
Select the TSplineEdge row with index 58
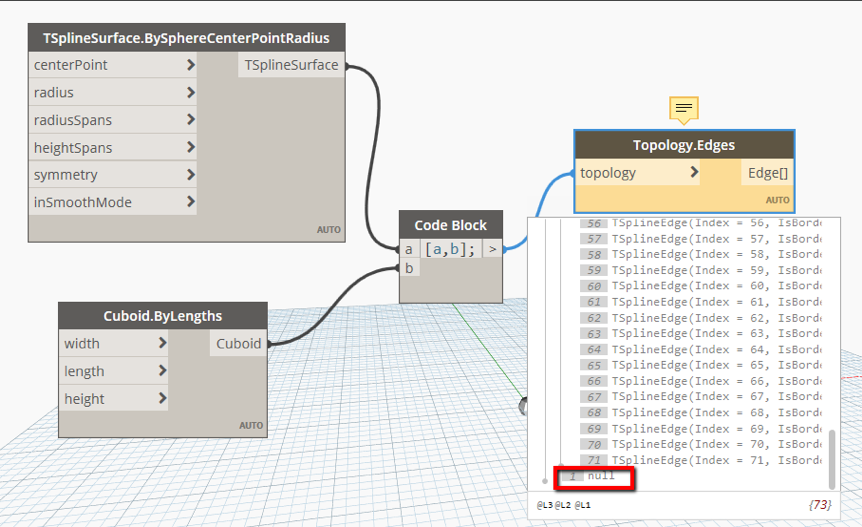[x=701, y=254]
